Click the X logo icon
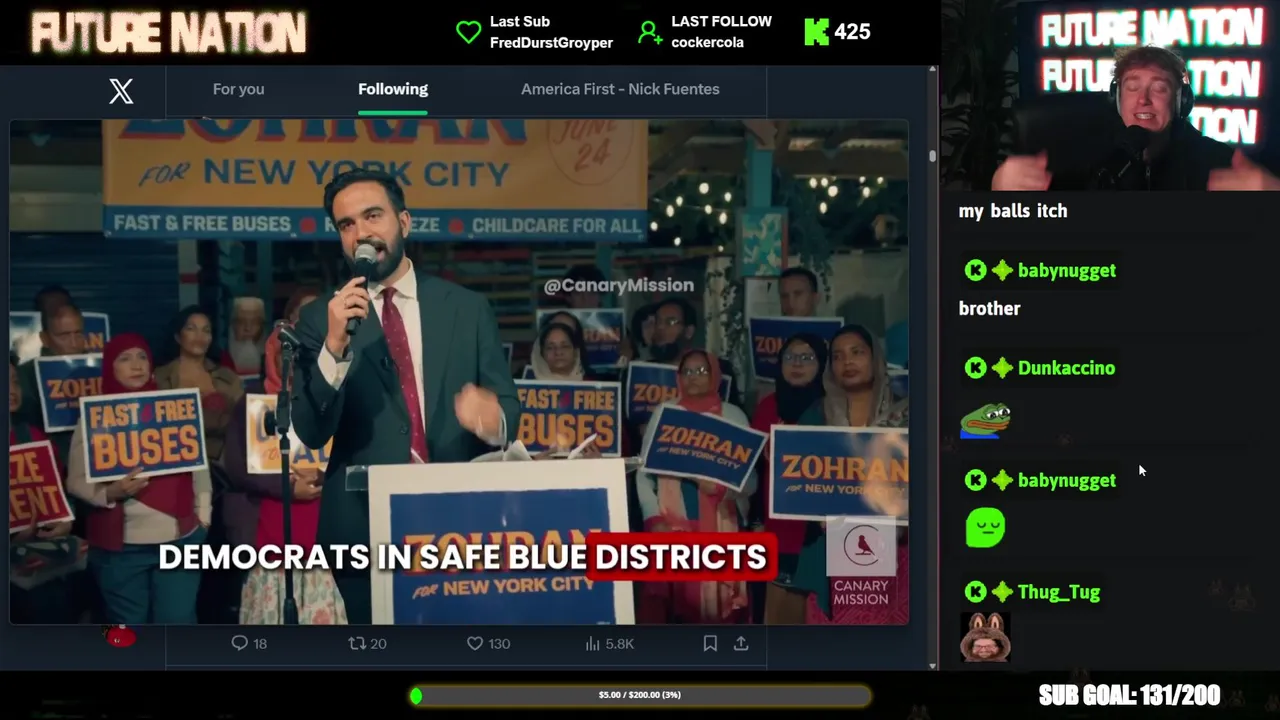 pos(121,91)
